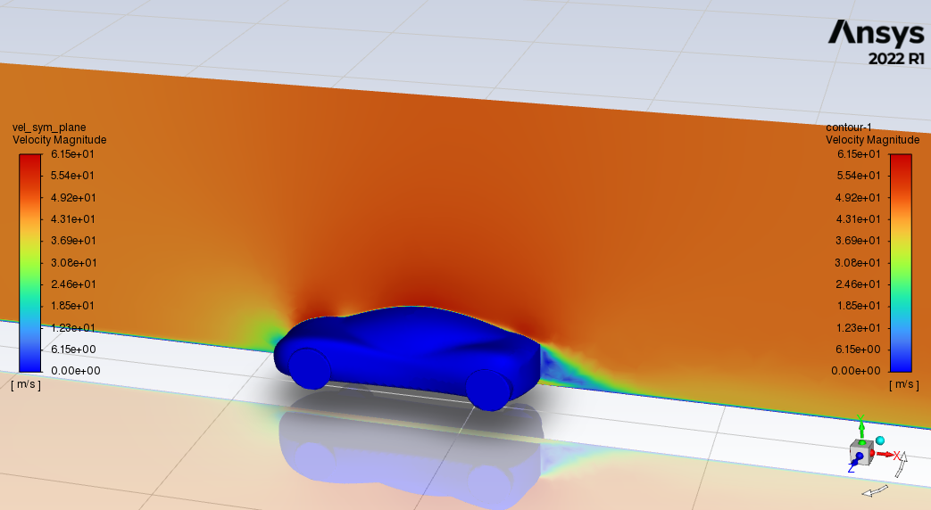Click the [ m/s ] unit under right legend

click(x=904, y=385)
